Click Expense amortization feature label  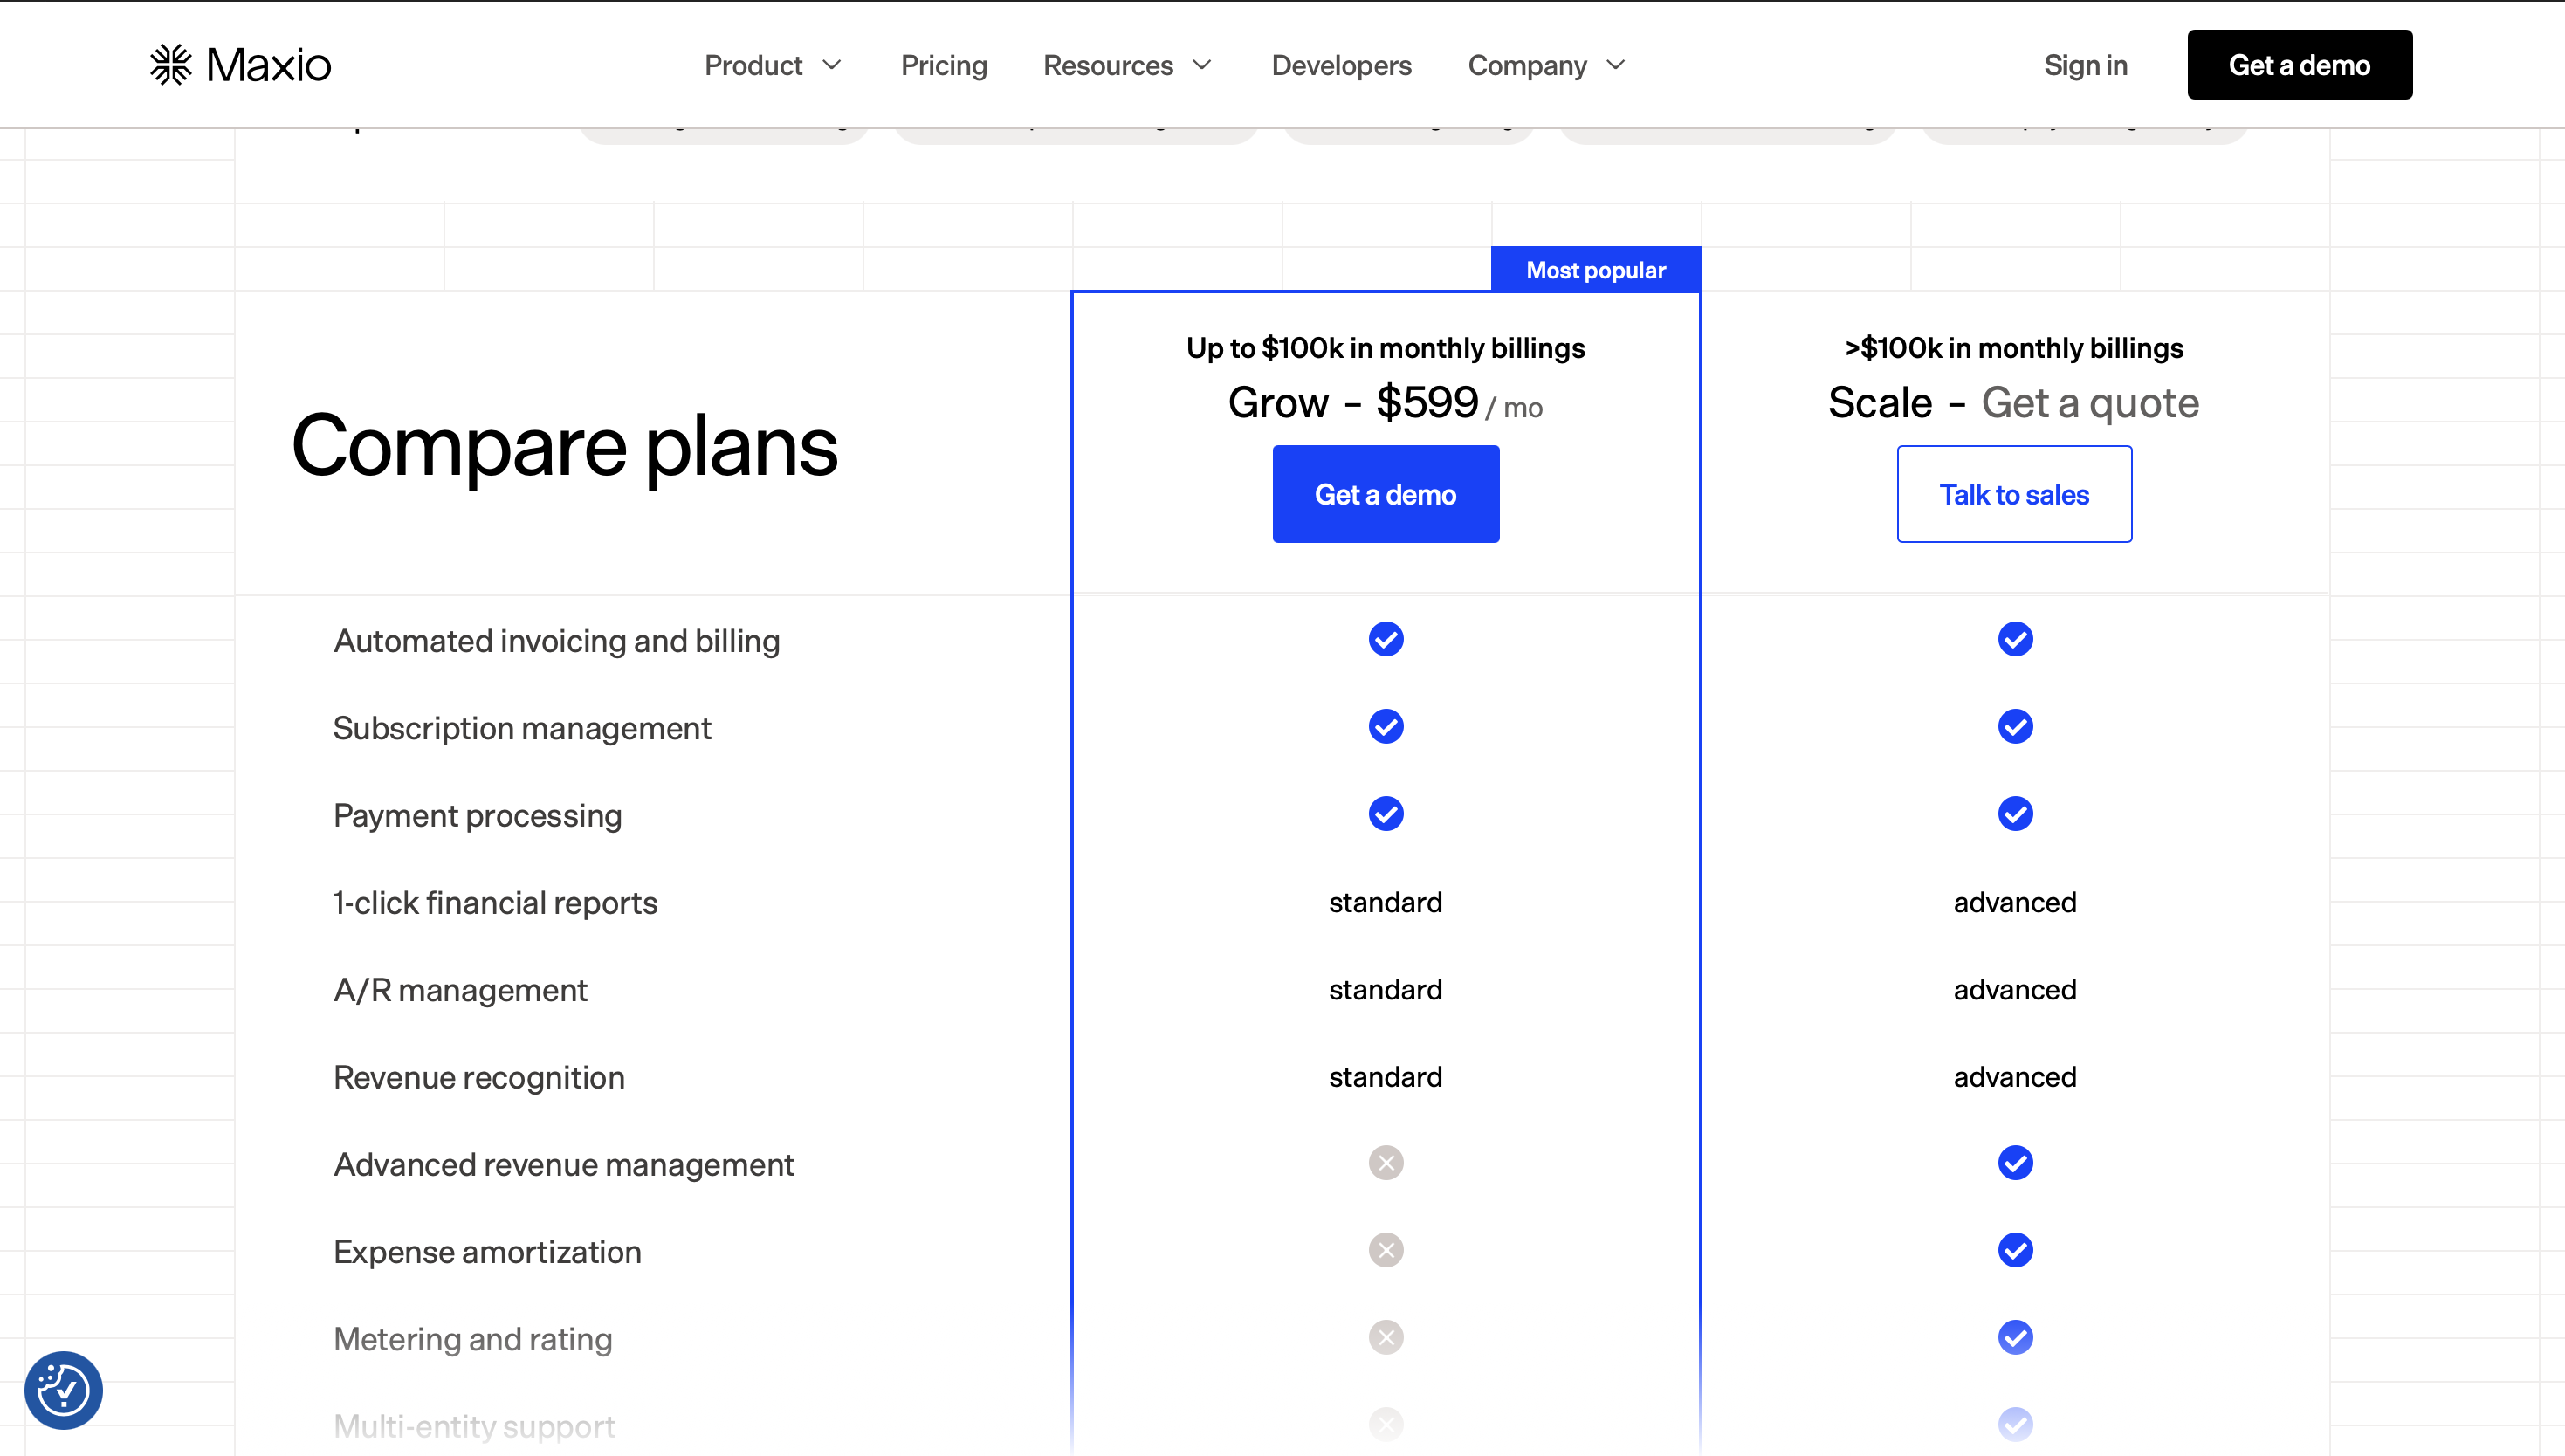487,1252
